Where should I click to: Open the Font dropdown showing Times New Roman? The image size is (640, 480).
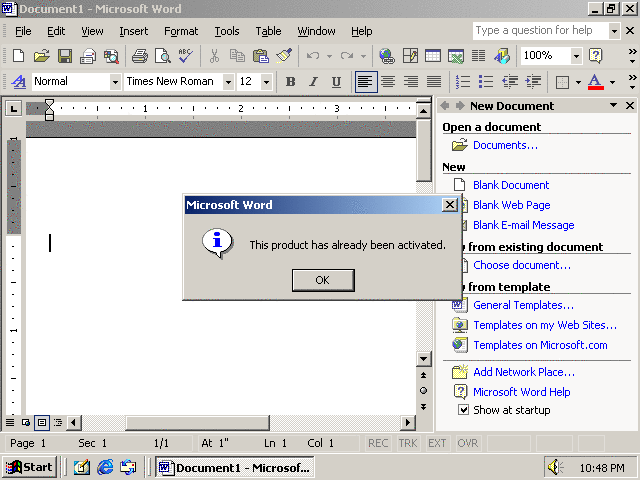click(229, 82)
